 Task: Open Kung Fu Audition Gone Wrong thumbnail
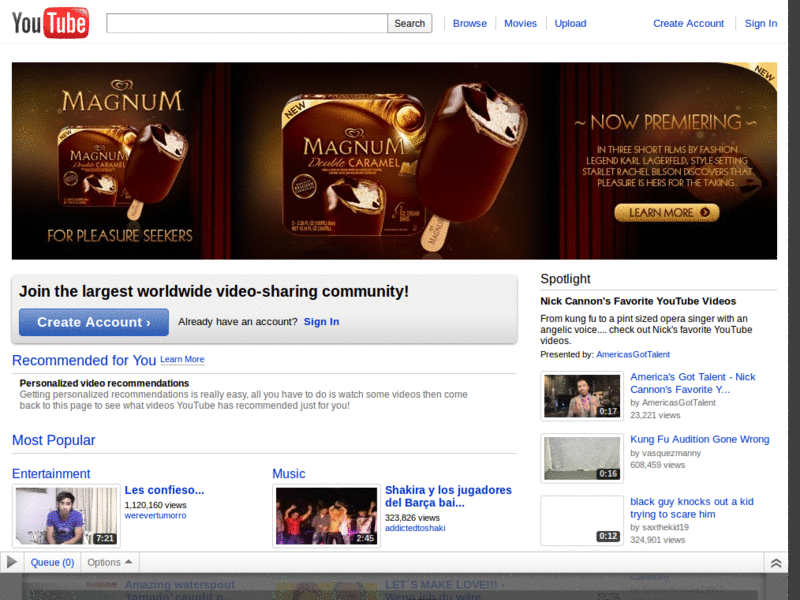click(x=582, y=458)
